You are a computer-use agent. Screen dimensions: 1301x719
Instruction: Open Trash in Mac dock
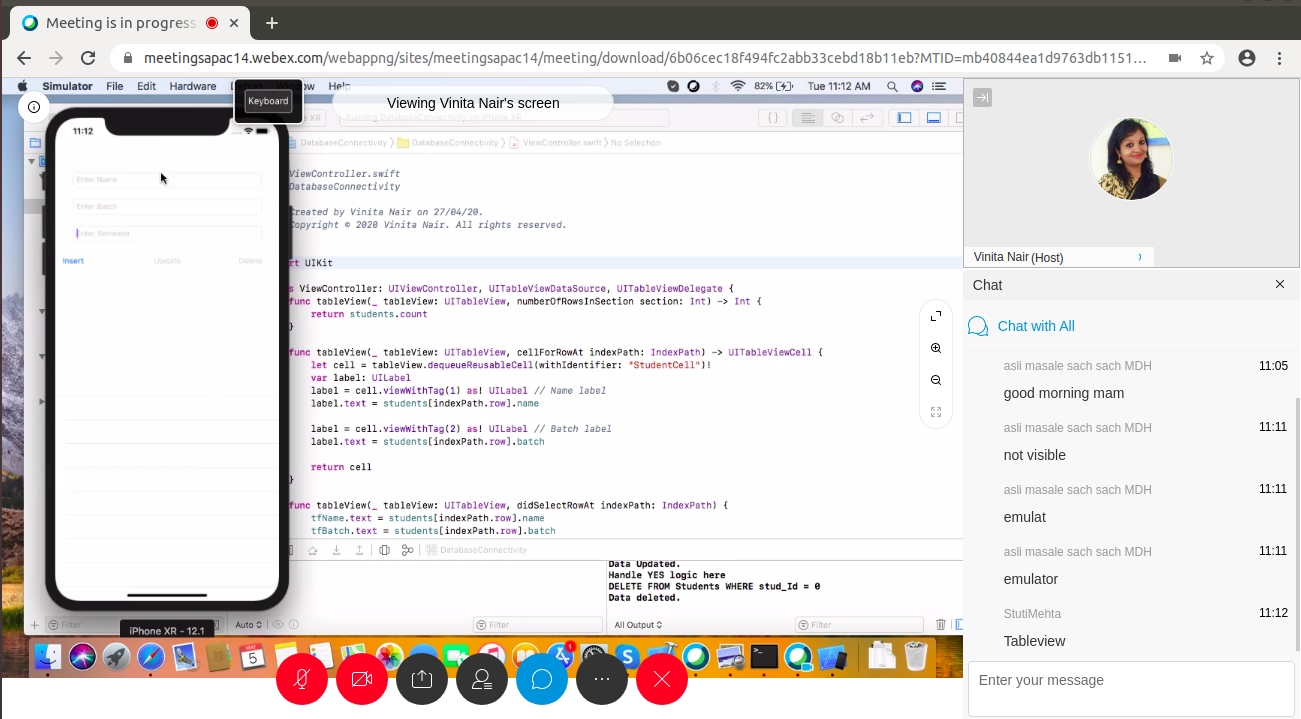[x=915, y=656]
